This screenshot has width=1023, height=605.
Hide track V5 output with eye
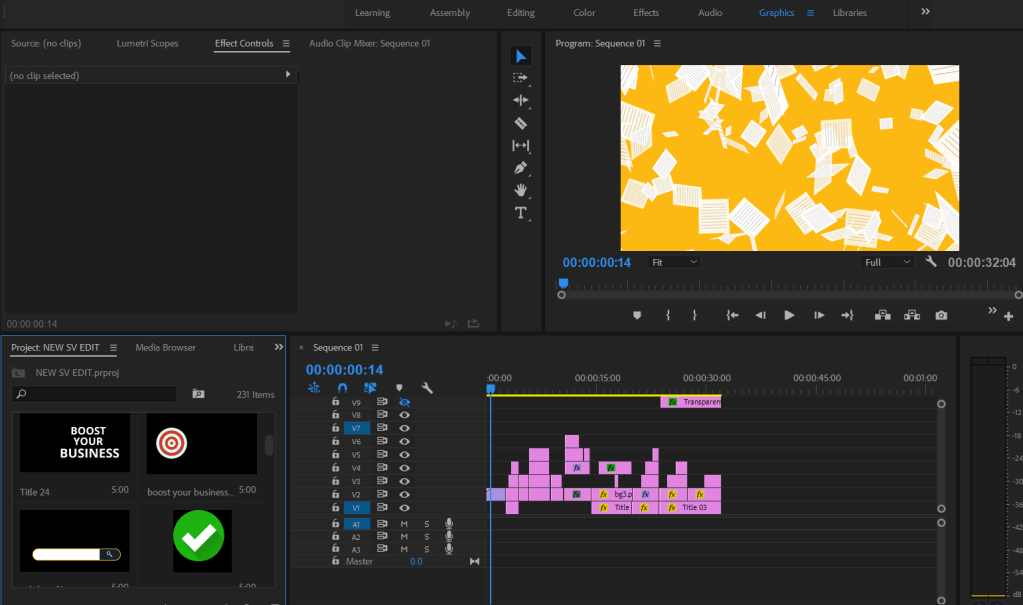coord(405,454)
